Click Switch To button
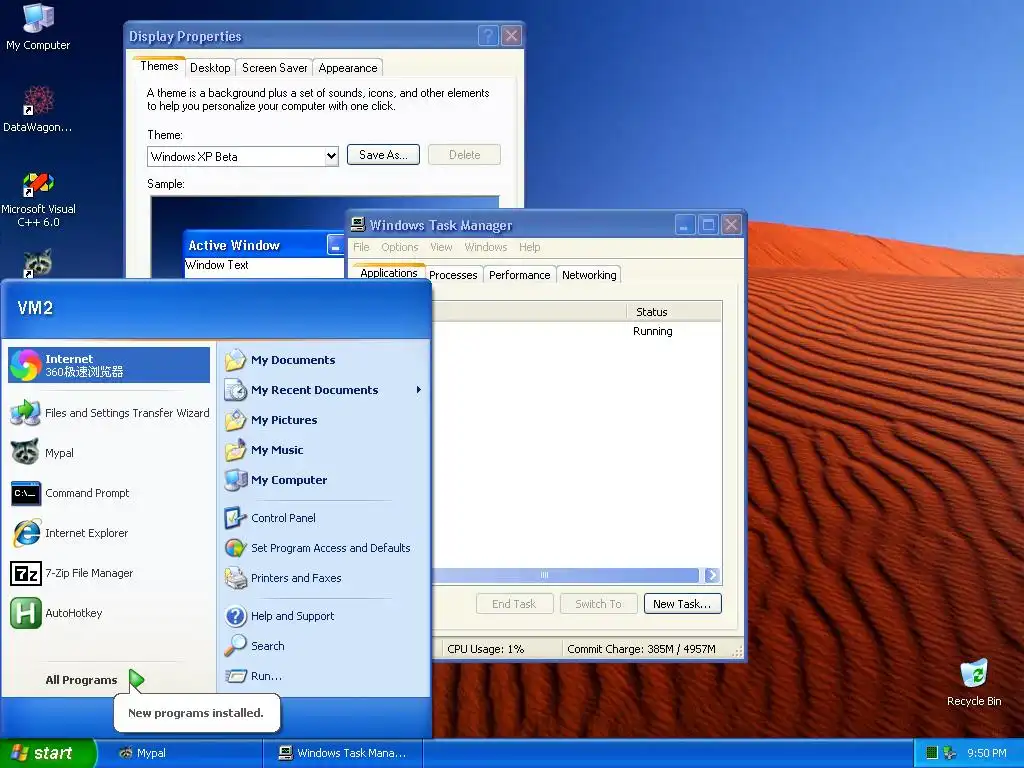The height and width of the screenshot is (768, 1024). [x=598, y=604]
